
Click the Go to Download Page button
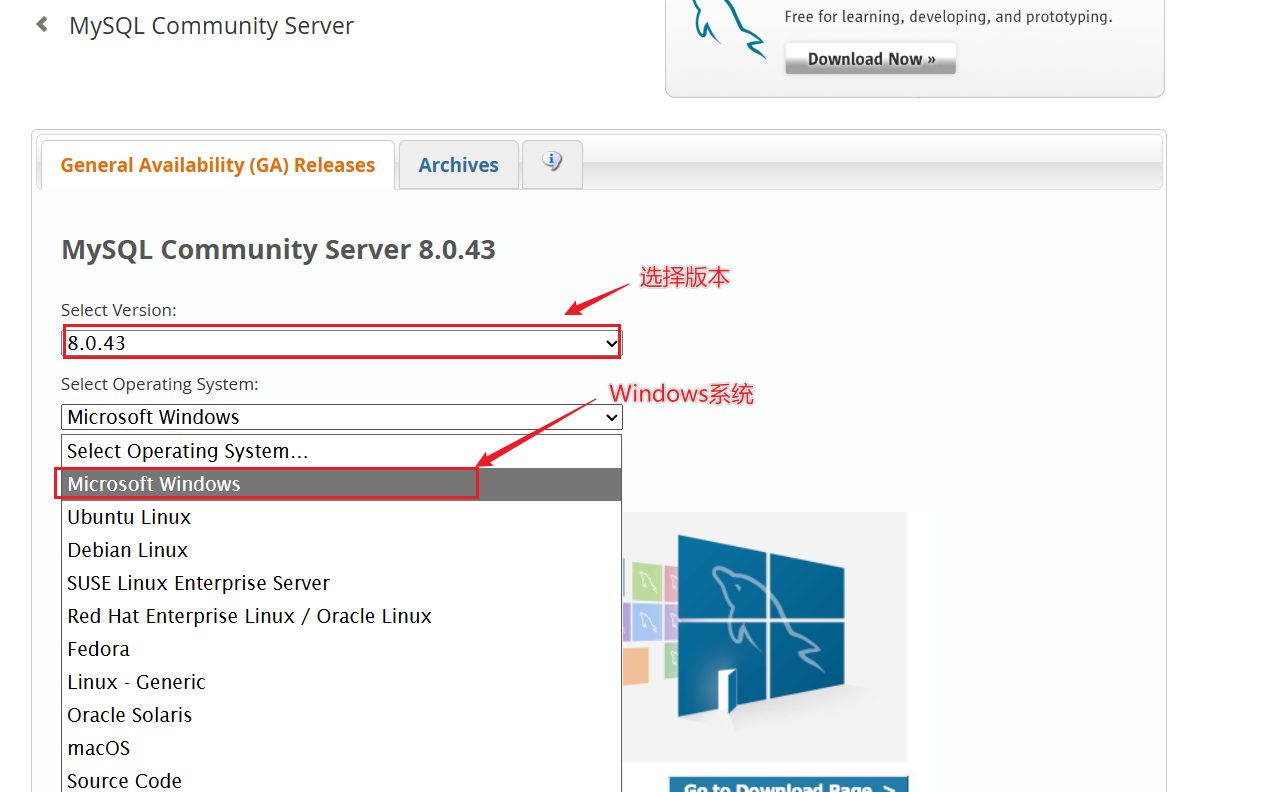pos(789,785)
